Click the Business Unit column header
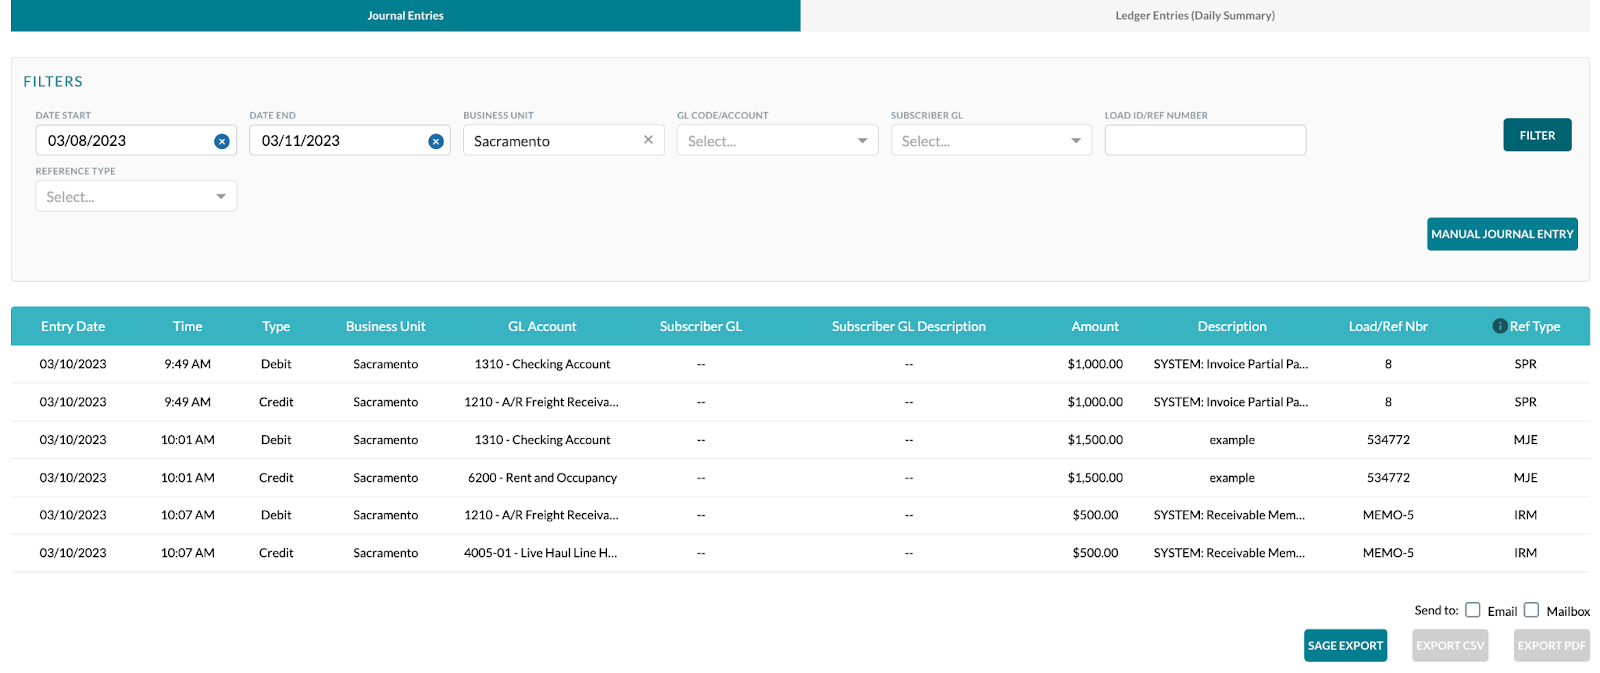 pos(385,326)
